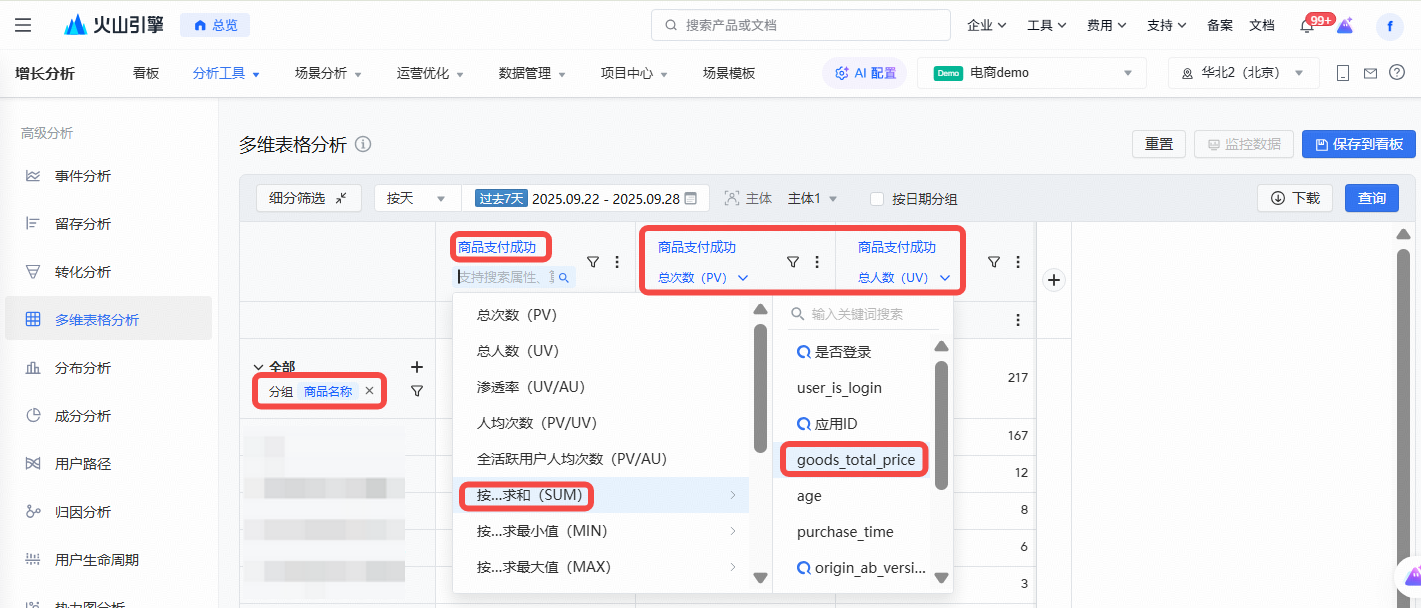Click the calendar icon in date range

pos(690,198)
